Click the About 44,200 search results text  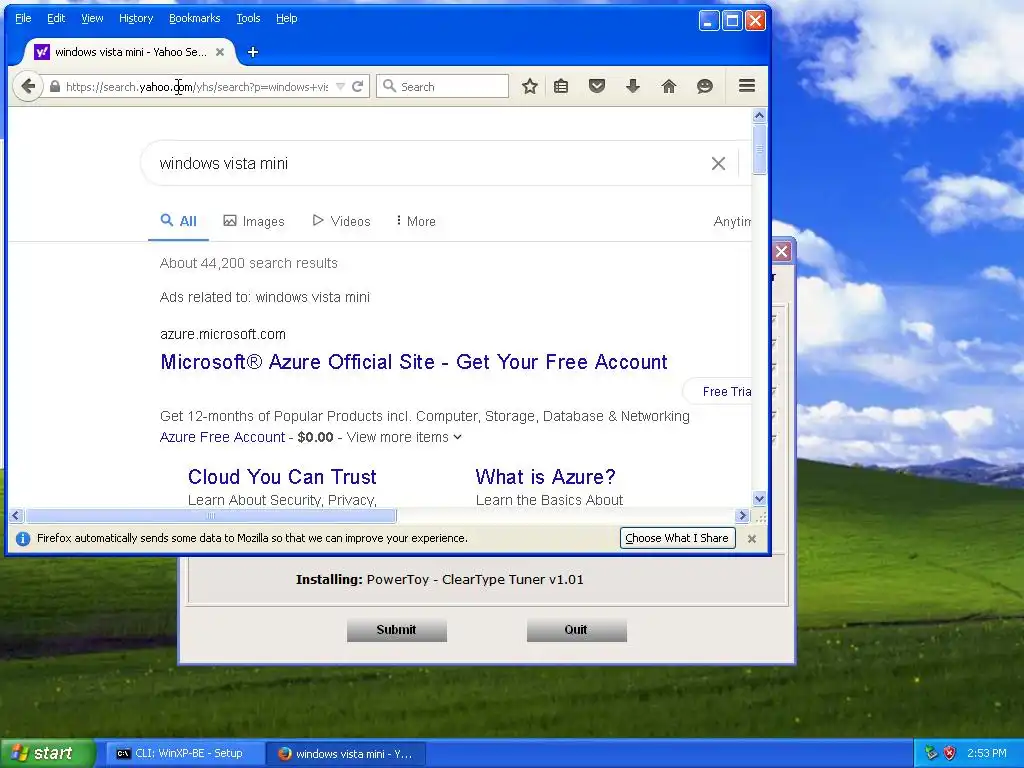[249, 263]
